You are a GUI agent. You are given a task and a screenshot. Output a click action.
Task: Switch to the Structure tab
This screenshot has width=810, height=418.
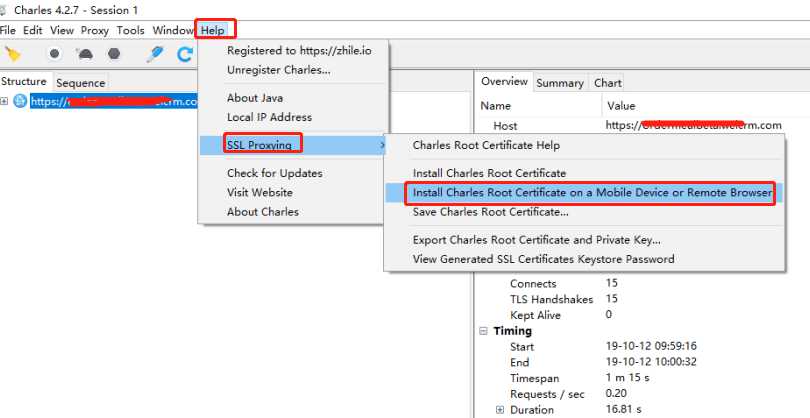(x=24, y=82)
